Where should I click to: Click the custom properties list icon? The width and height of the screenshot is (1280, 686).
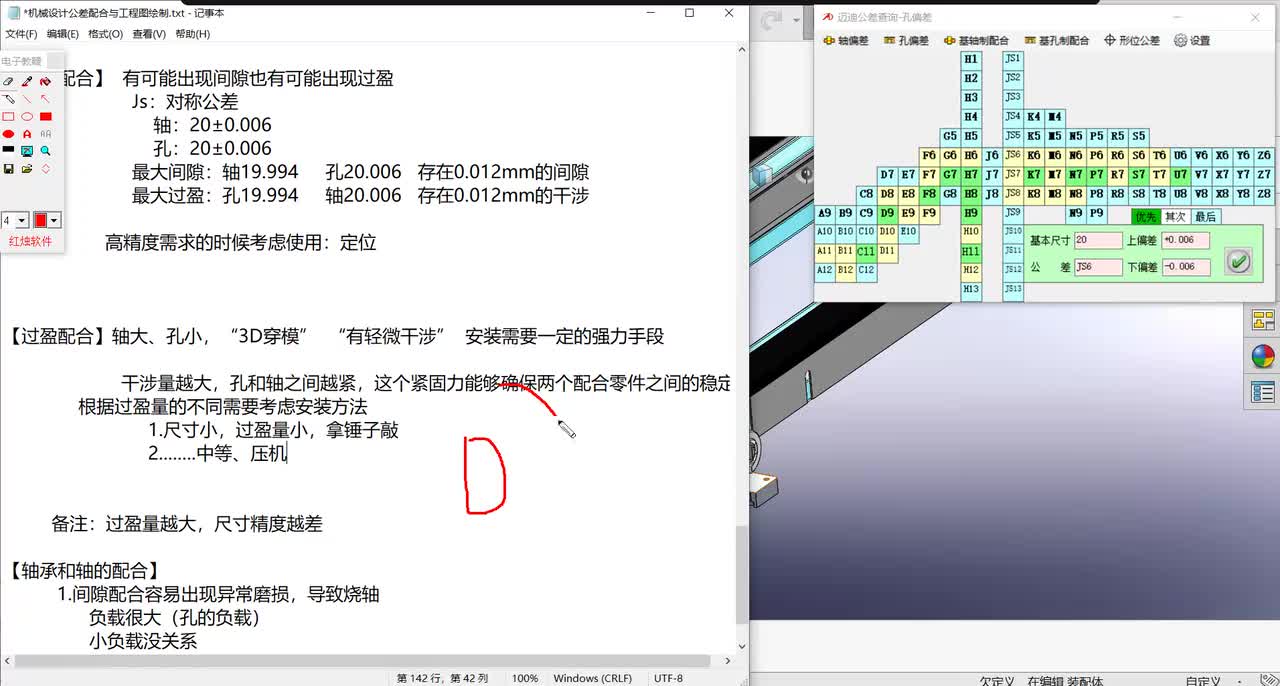pyautogui.click(x=1263, y=393)
